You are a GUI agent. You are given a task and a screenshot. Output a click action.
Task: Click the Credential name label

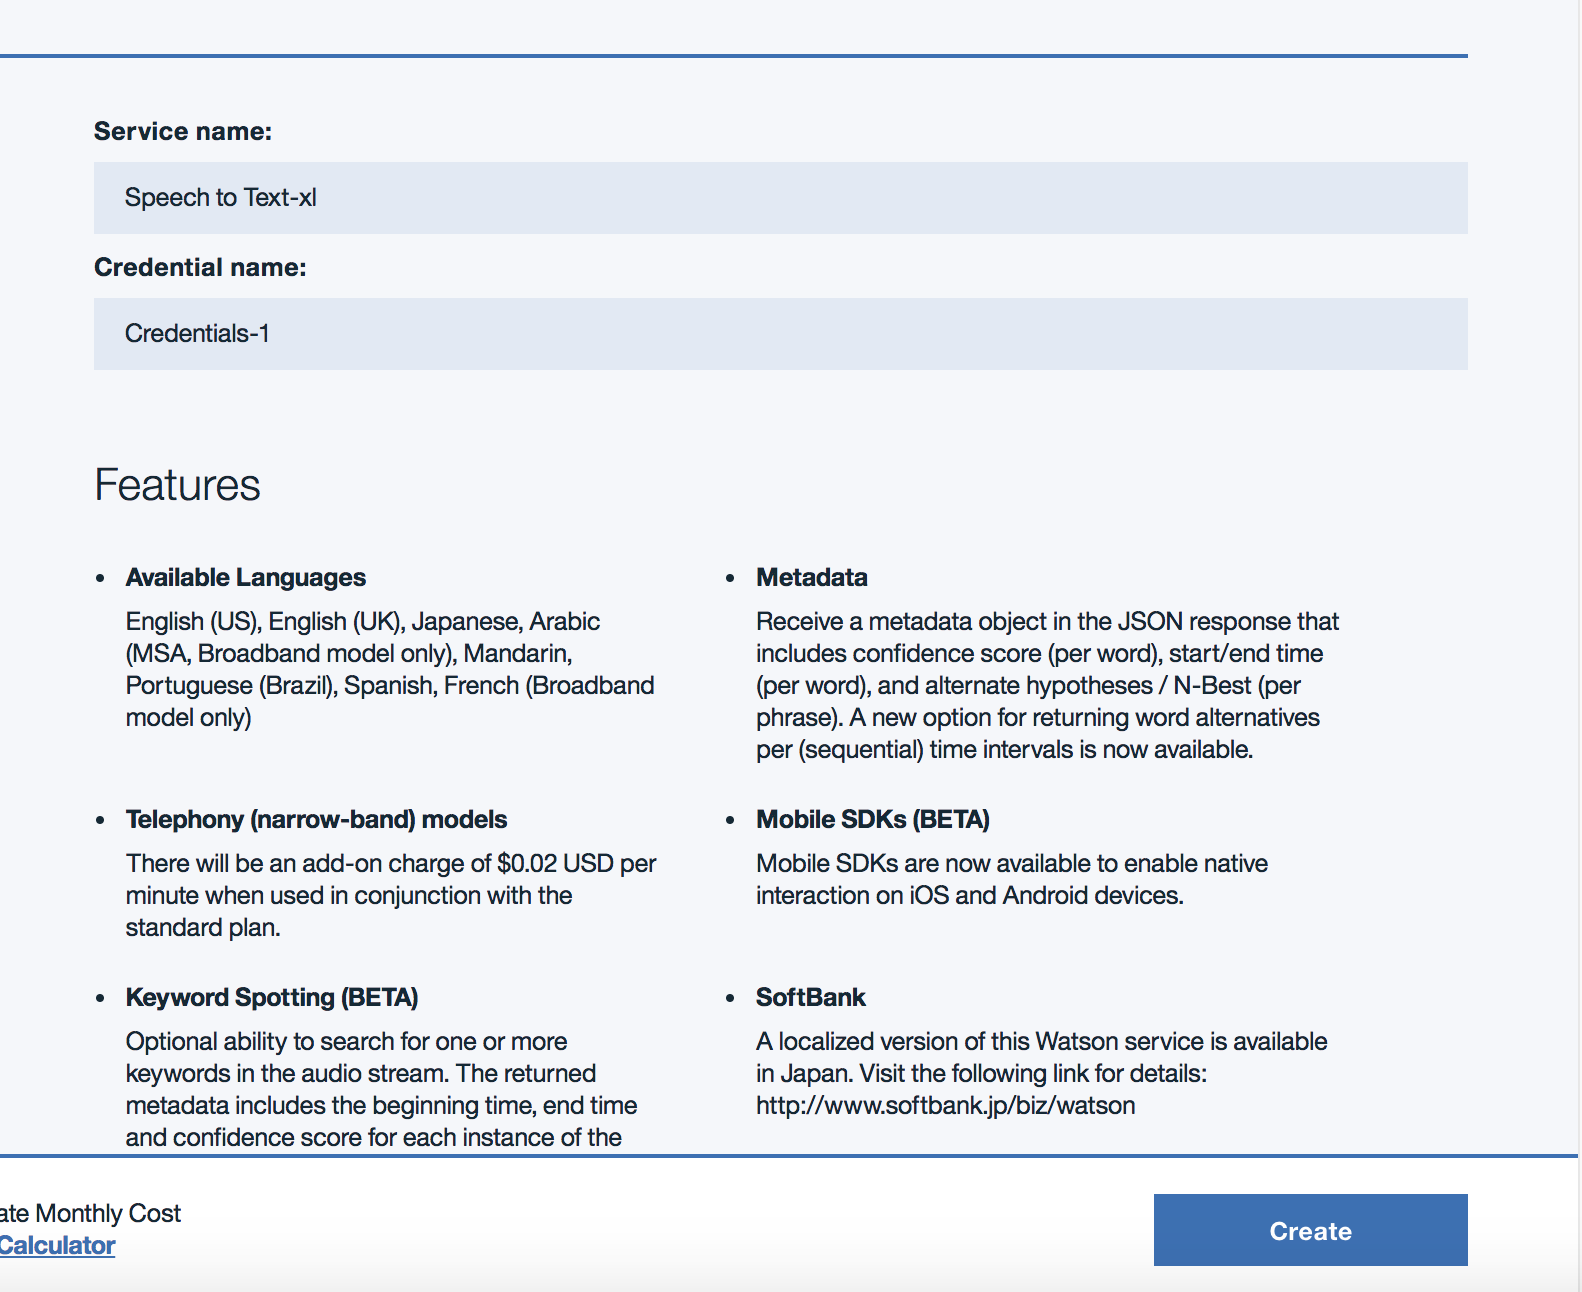200,267
